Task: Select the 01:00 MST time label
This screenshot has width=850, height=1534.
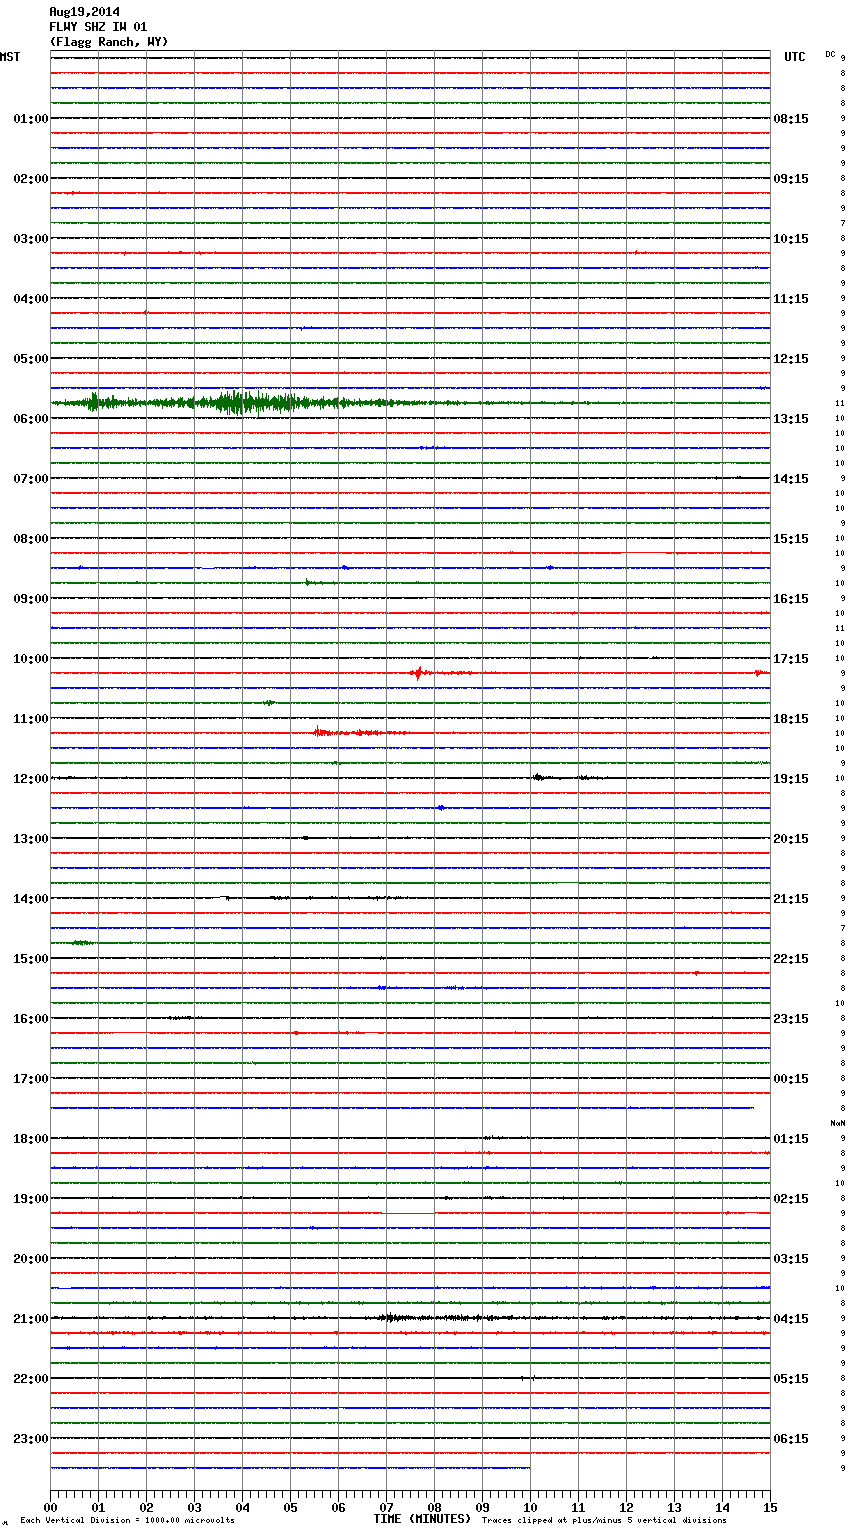Action: pos(30,119)
